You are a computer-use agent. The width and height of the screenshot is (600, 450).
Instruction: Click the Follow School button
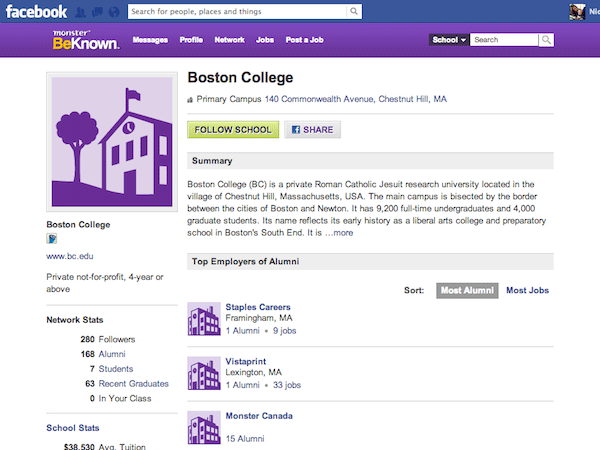(233, 130)
